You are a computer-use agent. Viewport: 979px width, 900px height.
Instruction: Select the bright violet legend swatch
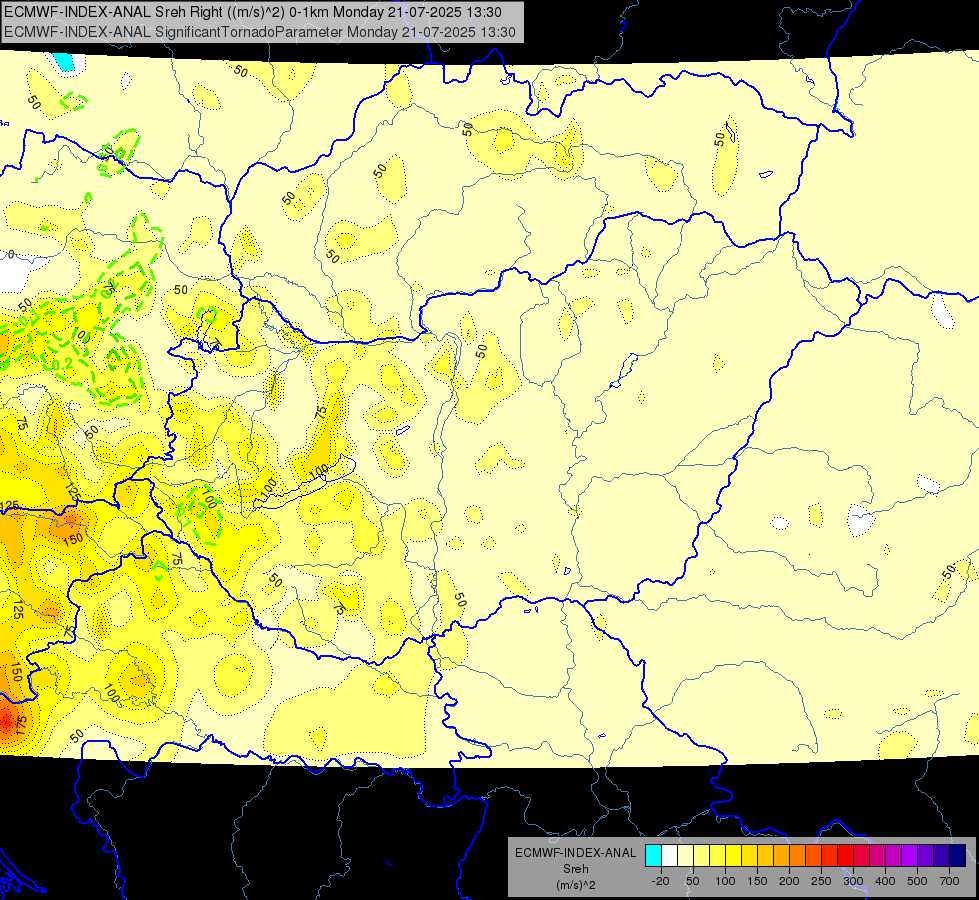[910, 856]
